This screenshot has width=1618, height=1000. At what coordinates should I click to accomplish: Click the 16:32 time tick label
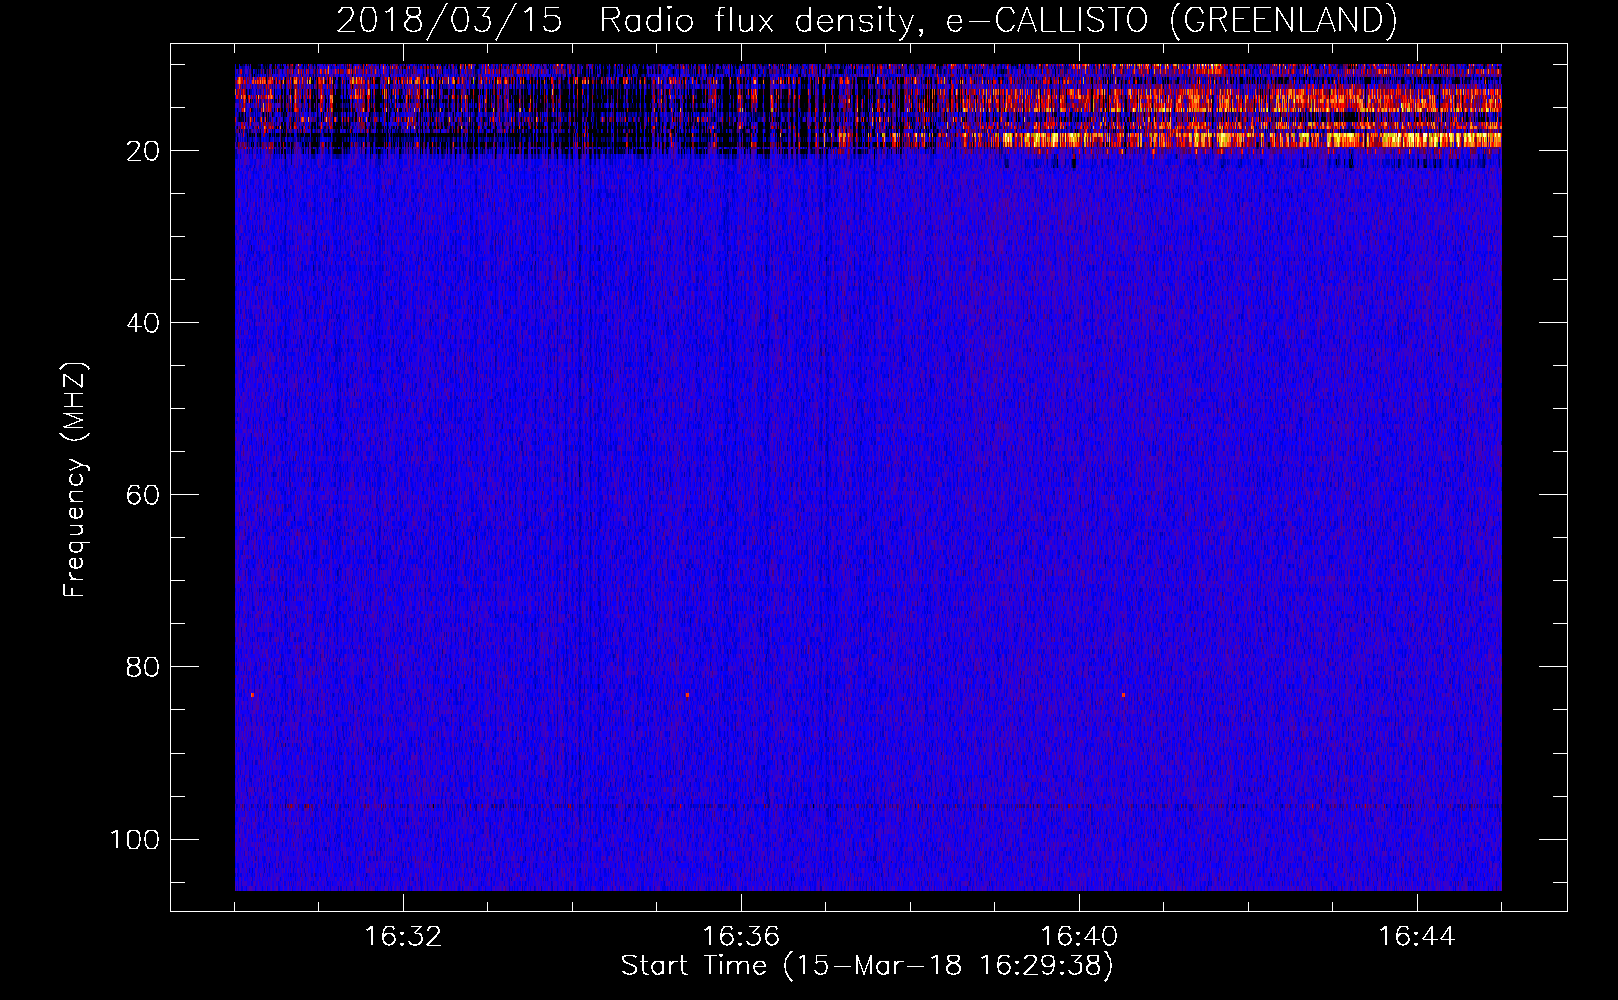point(403,937)
